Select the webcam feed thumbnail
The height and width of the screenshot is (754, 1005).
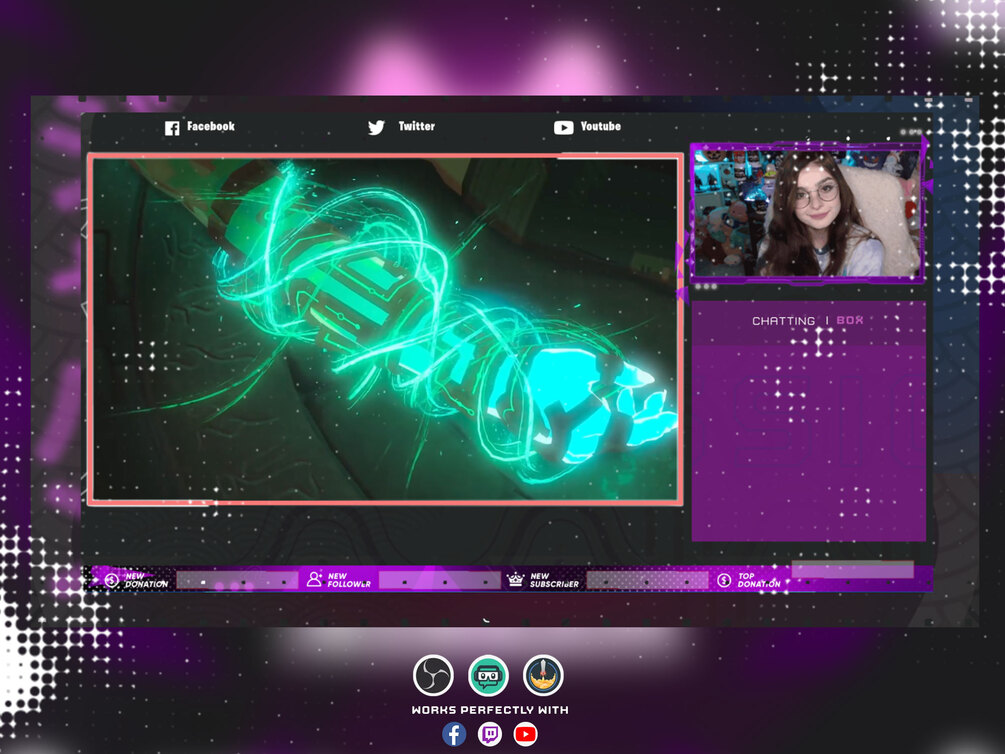click(x=806, y=213)
